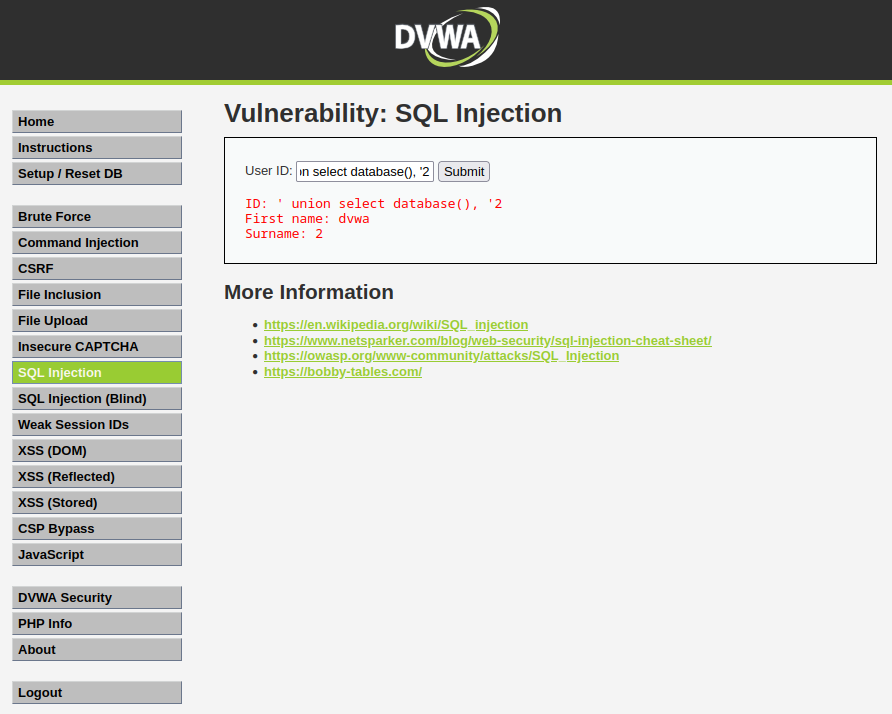Click the ID union select result line
Viewport: 892px width, 714px height.
(374, 204)
